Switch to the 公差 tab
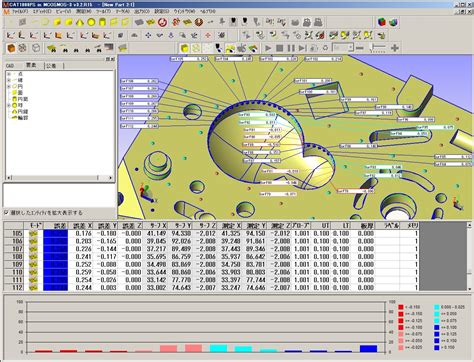Screen dimensions: 474x362 point(51,66)
